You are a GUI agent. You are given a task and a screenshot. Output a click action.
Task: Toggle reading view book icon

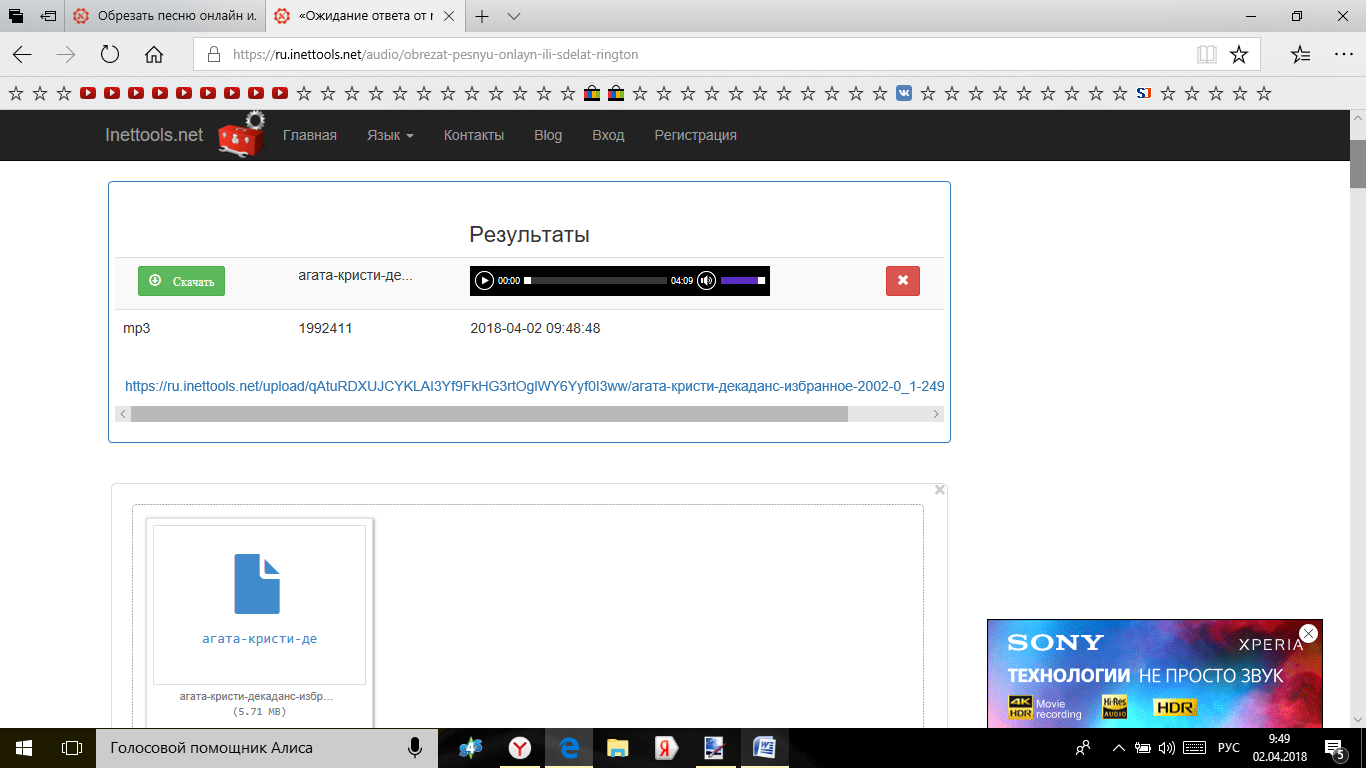pos(1207,55)
